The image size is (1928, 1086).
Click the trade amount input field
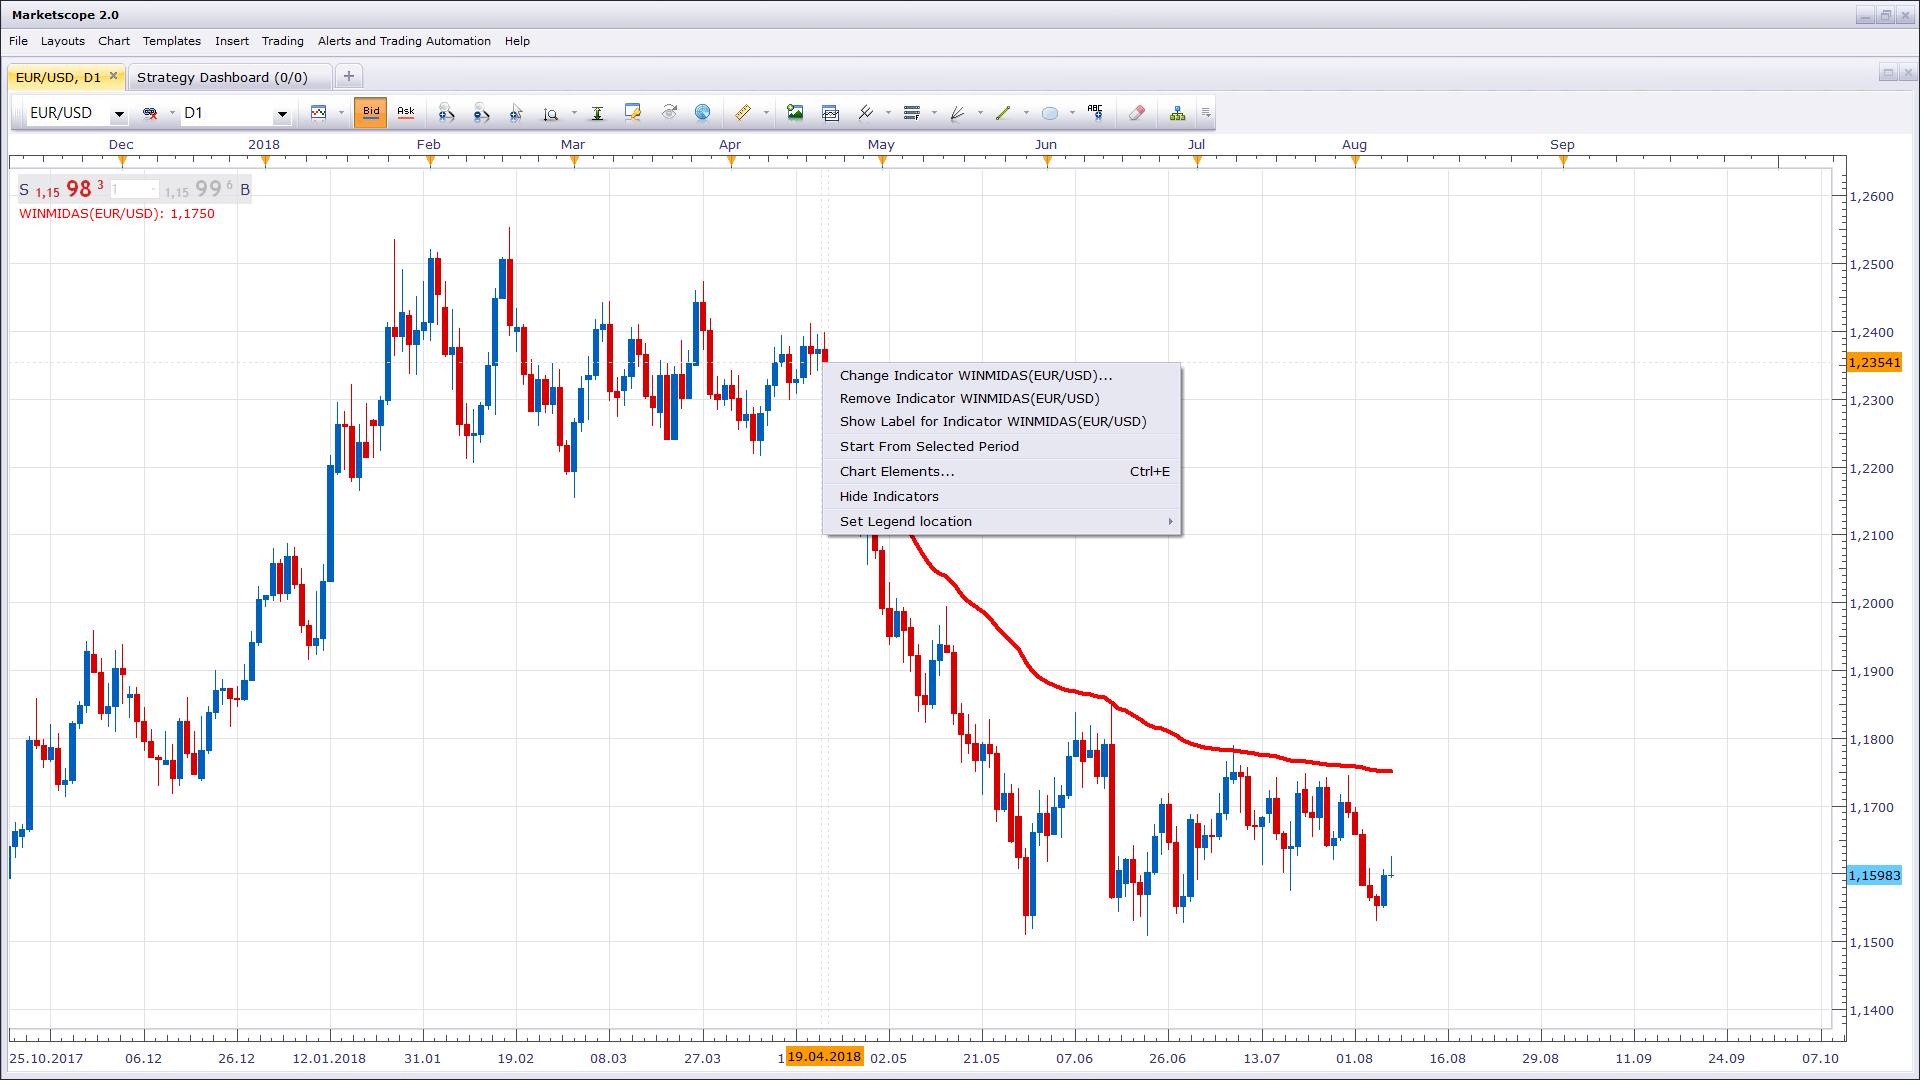click(x=135, y=190)
